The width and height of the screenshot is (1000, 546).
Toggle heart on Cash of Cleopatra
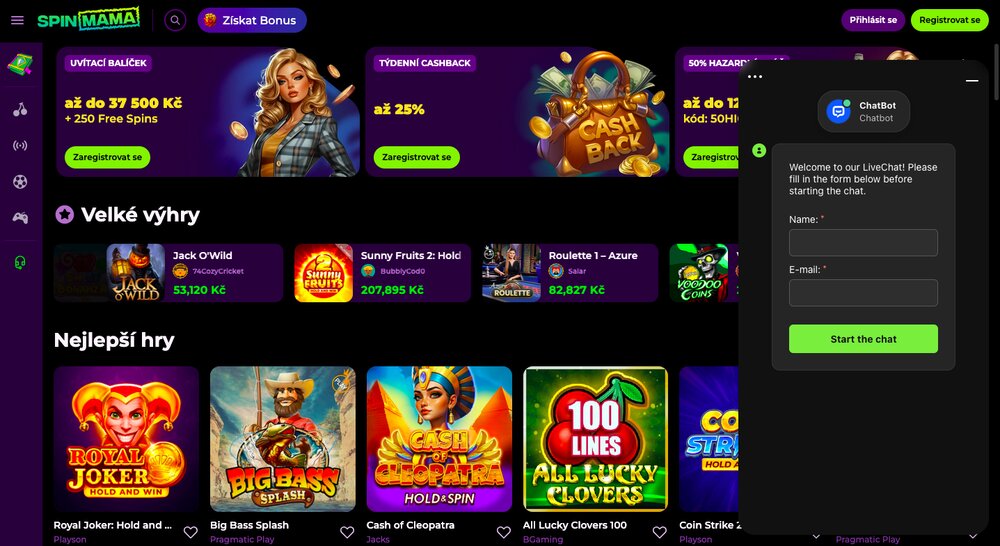point(503,532)
